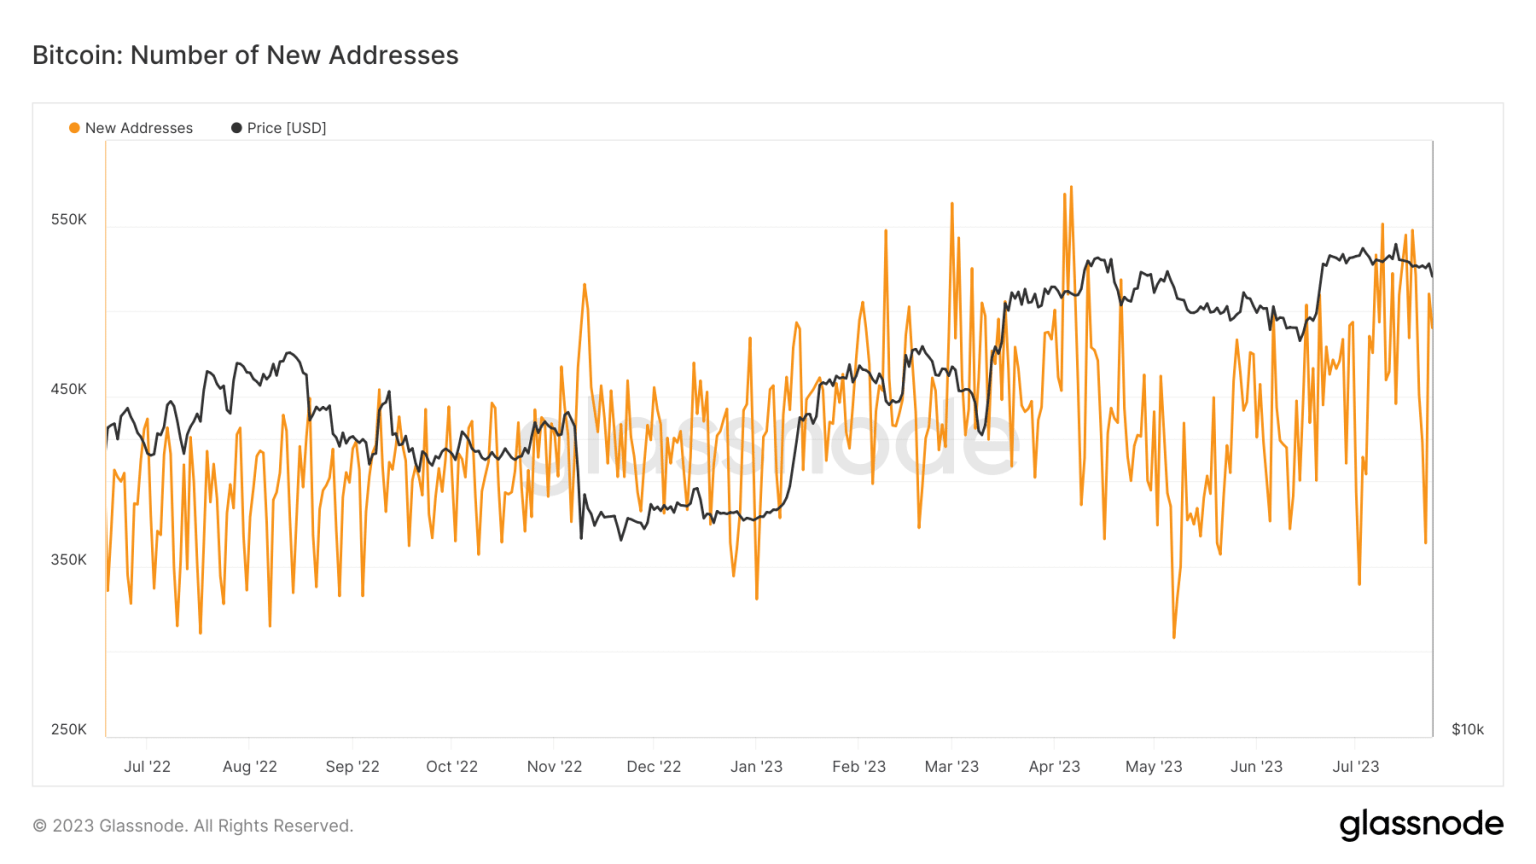Click the Apr '23 date tick label
Image resolution: width=1536 pixels, height=864 pixels.
pyautogui.click(x=1054, y=766)
